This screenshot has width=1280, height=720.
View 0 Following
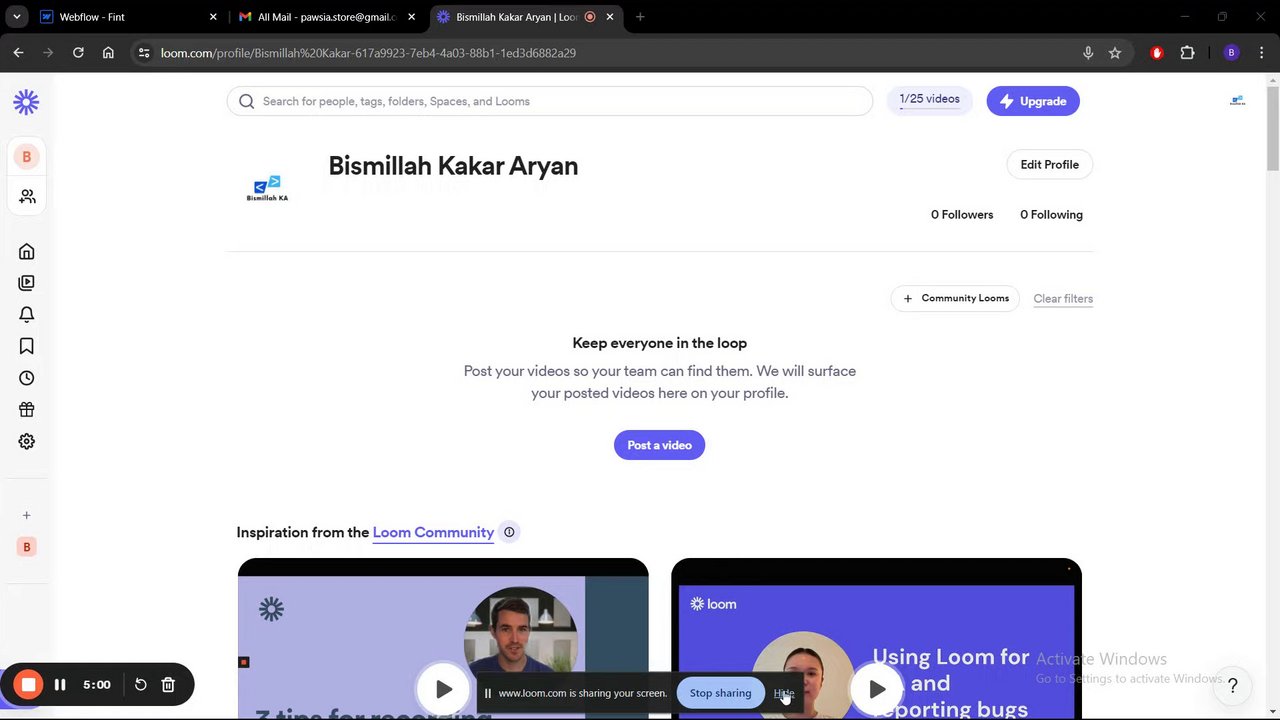(1051, 215)
